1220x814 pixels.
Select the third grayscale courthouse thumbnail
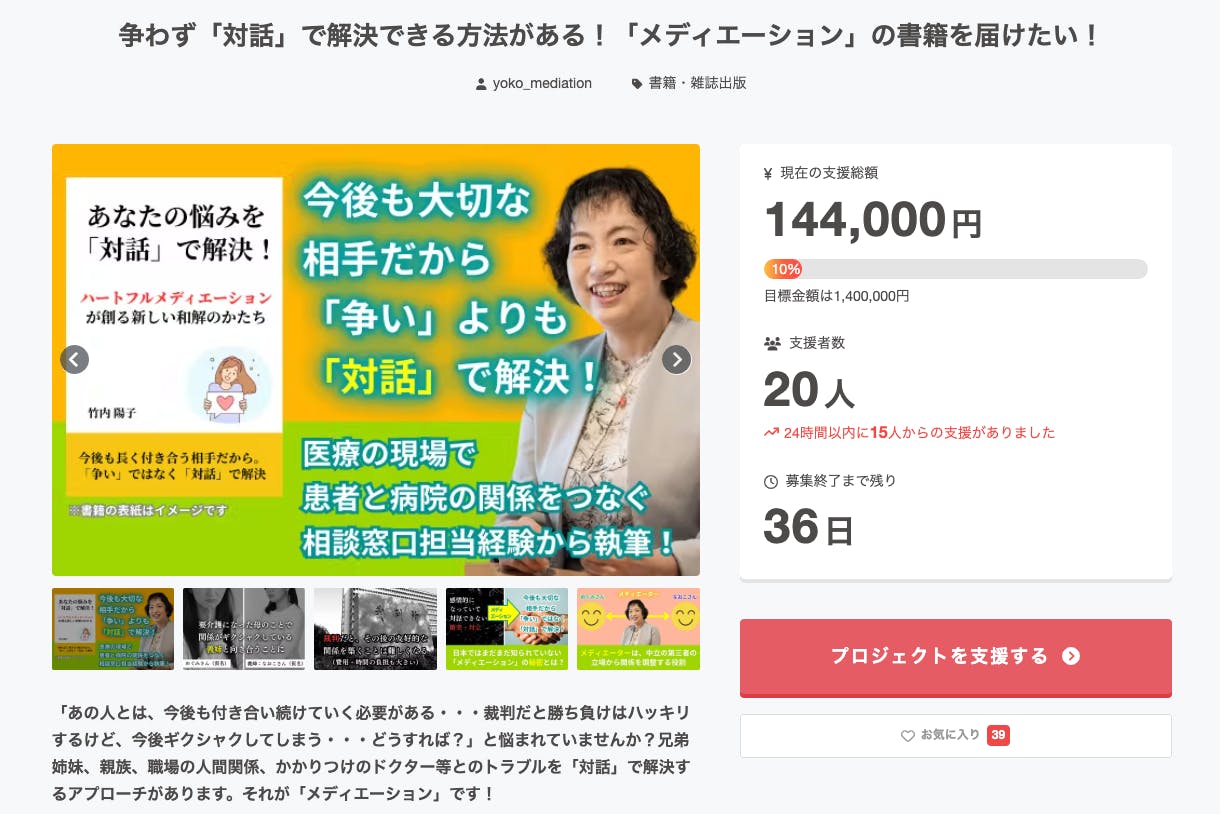(x=375, y=629)
